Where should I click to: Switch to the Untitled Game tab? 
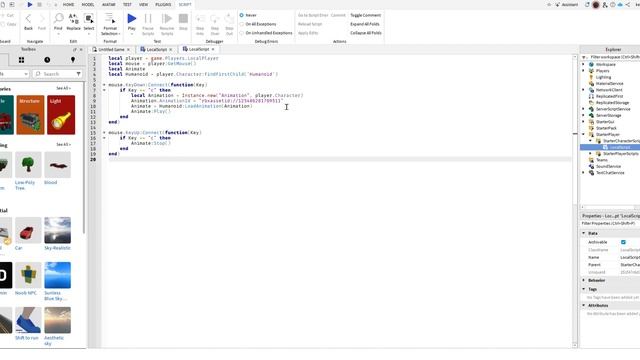(x=111, y=49)
